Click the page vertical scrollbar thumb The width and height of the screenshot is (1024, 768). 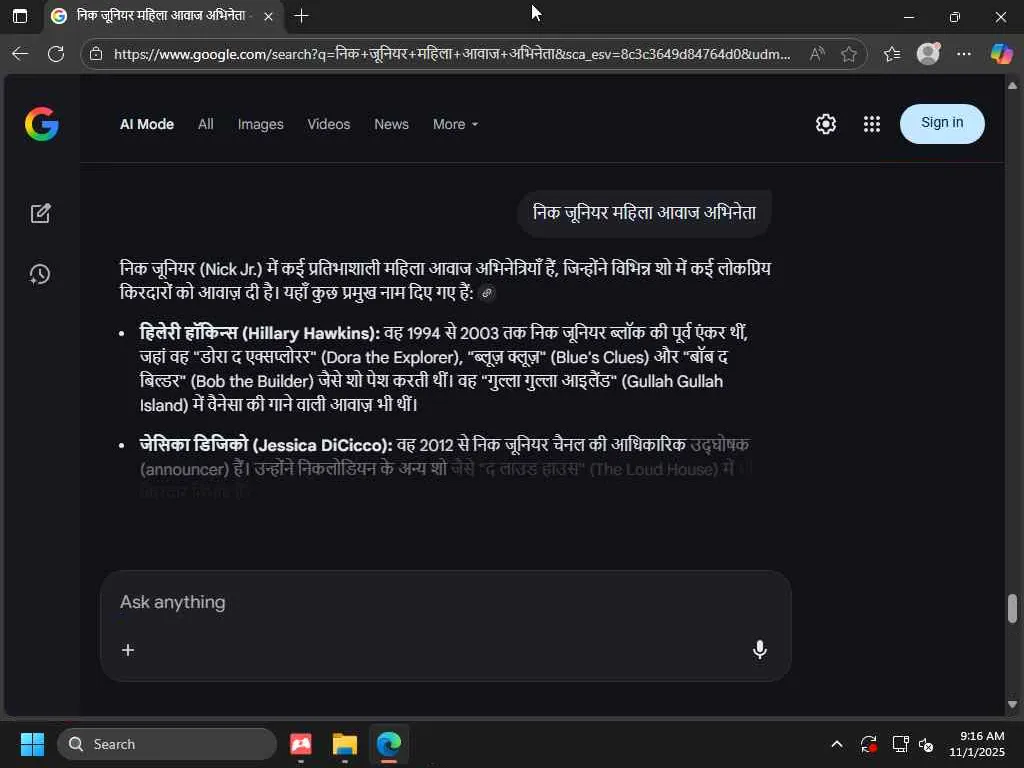[1012, 609]
